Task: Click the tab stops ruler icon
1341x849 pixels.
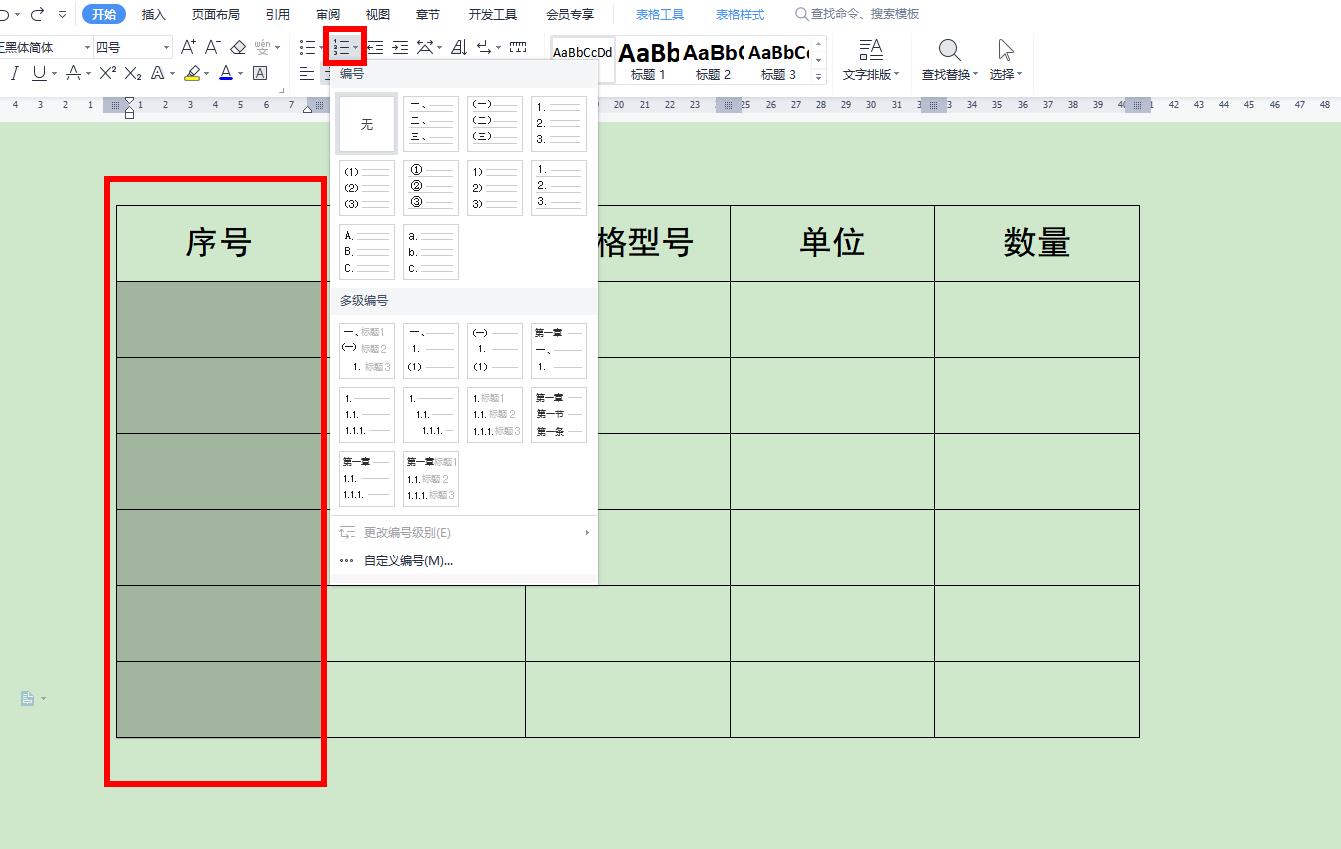Action: point(518,47)
